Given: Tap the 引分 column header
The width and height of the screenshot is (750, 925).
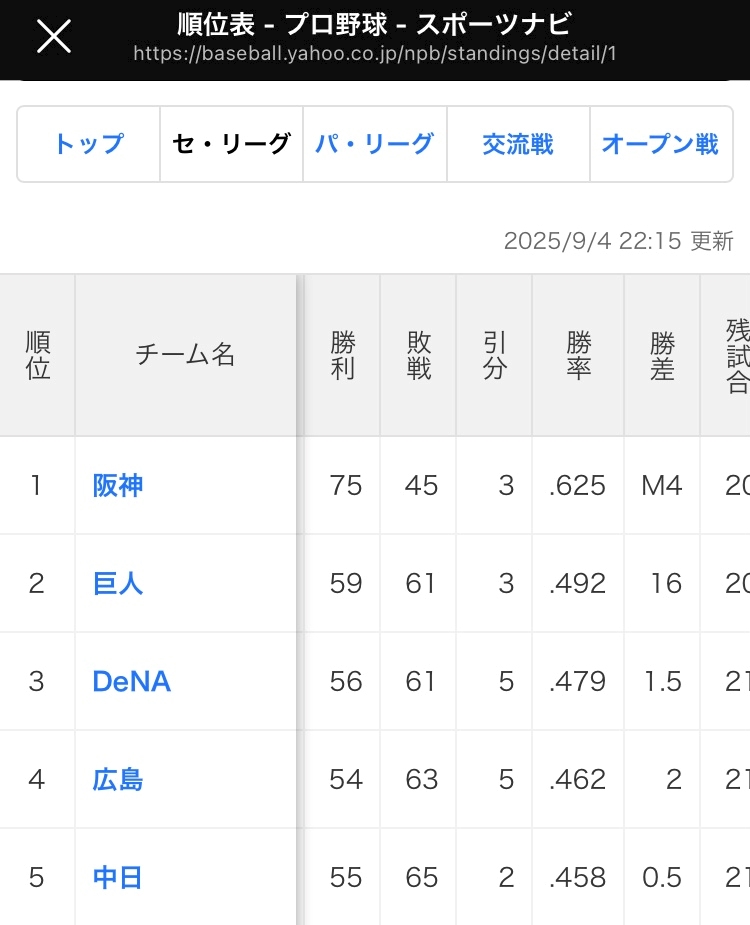Looking at the screenshot, I should click(495, 356).
